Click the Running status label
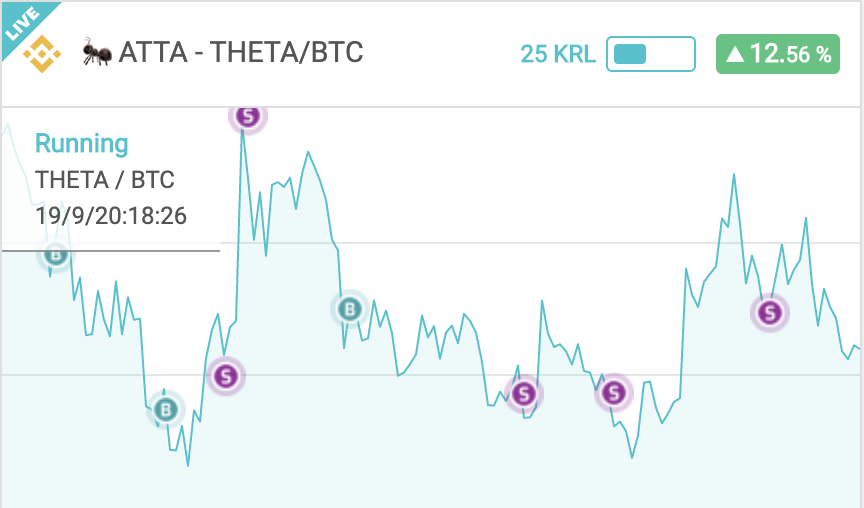Image resolution: width=864 pixels, height=508 pixels. tap(82, 144)
